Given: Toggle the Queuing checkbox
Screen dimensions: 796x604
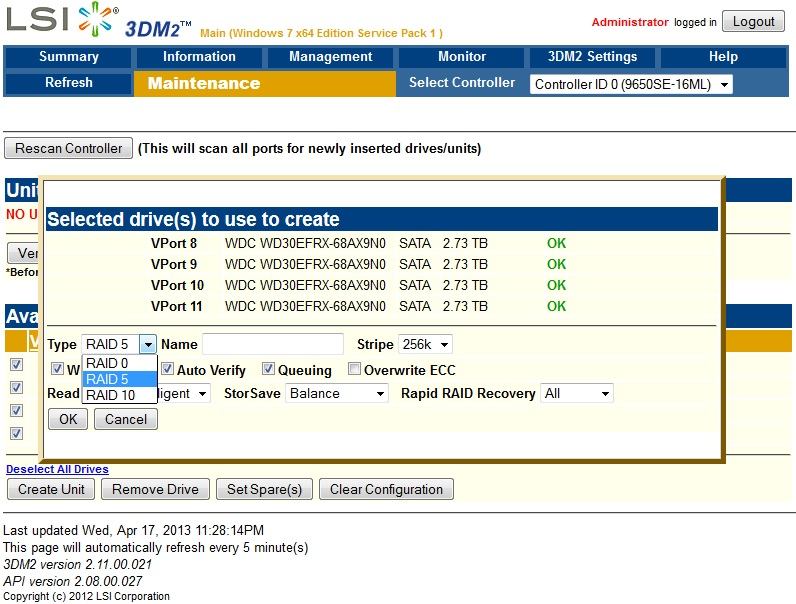Looking at the screenshot, I should (269, 369).
